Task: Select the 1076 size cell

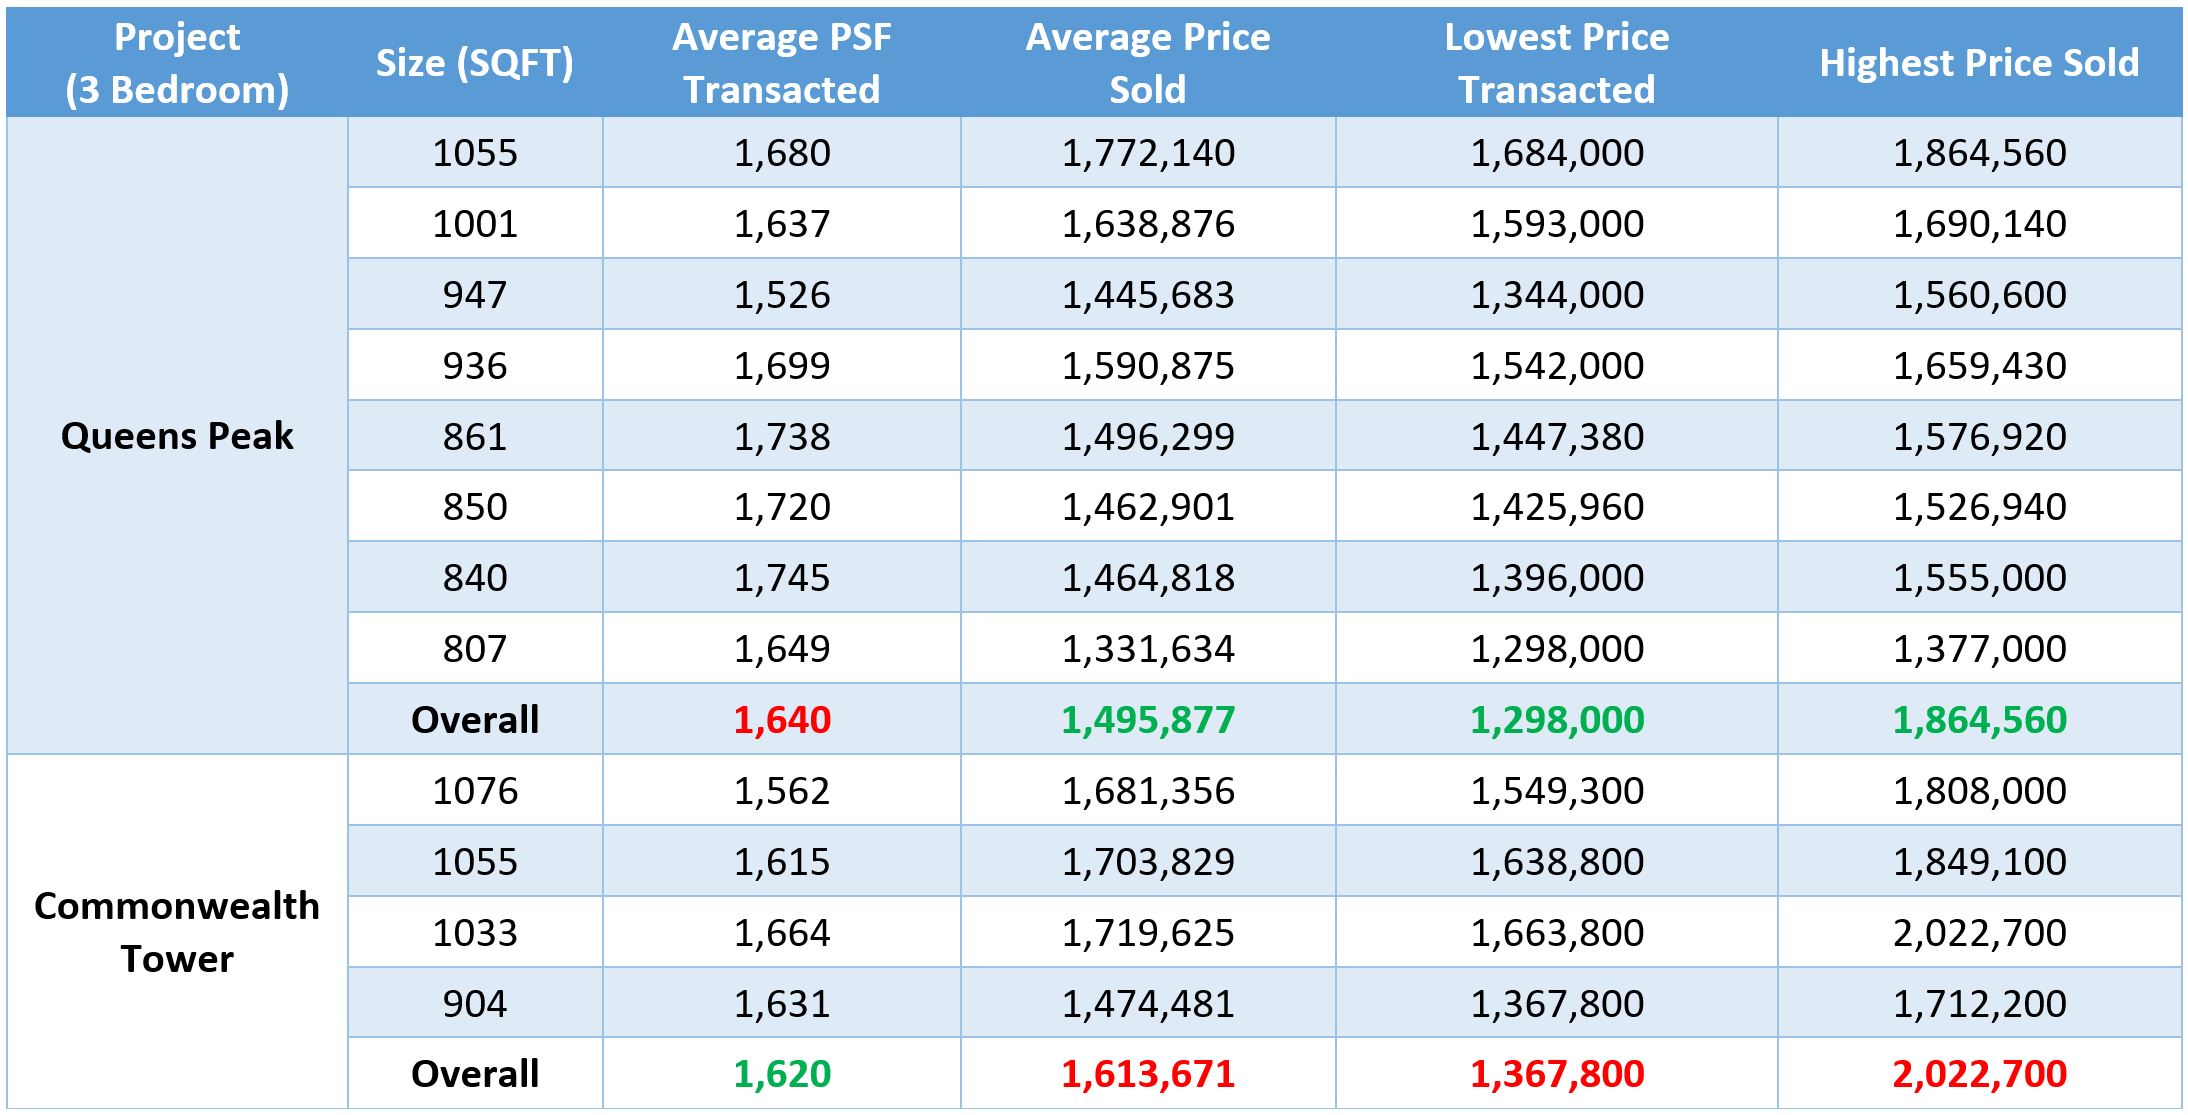Action: (x=475, y=790)
